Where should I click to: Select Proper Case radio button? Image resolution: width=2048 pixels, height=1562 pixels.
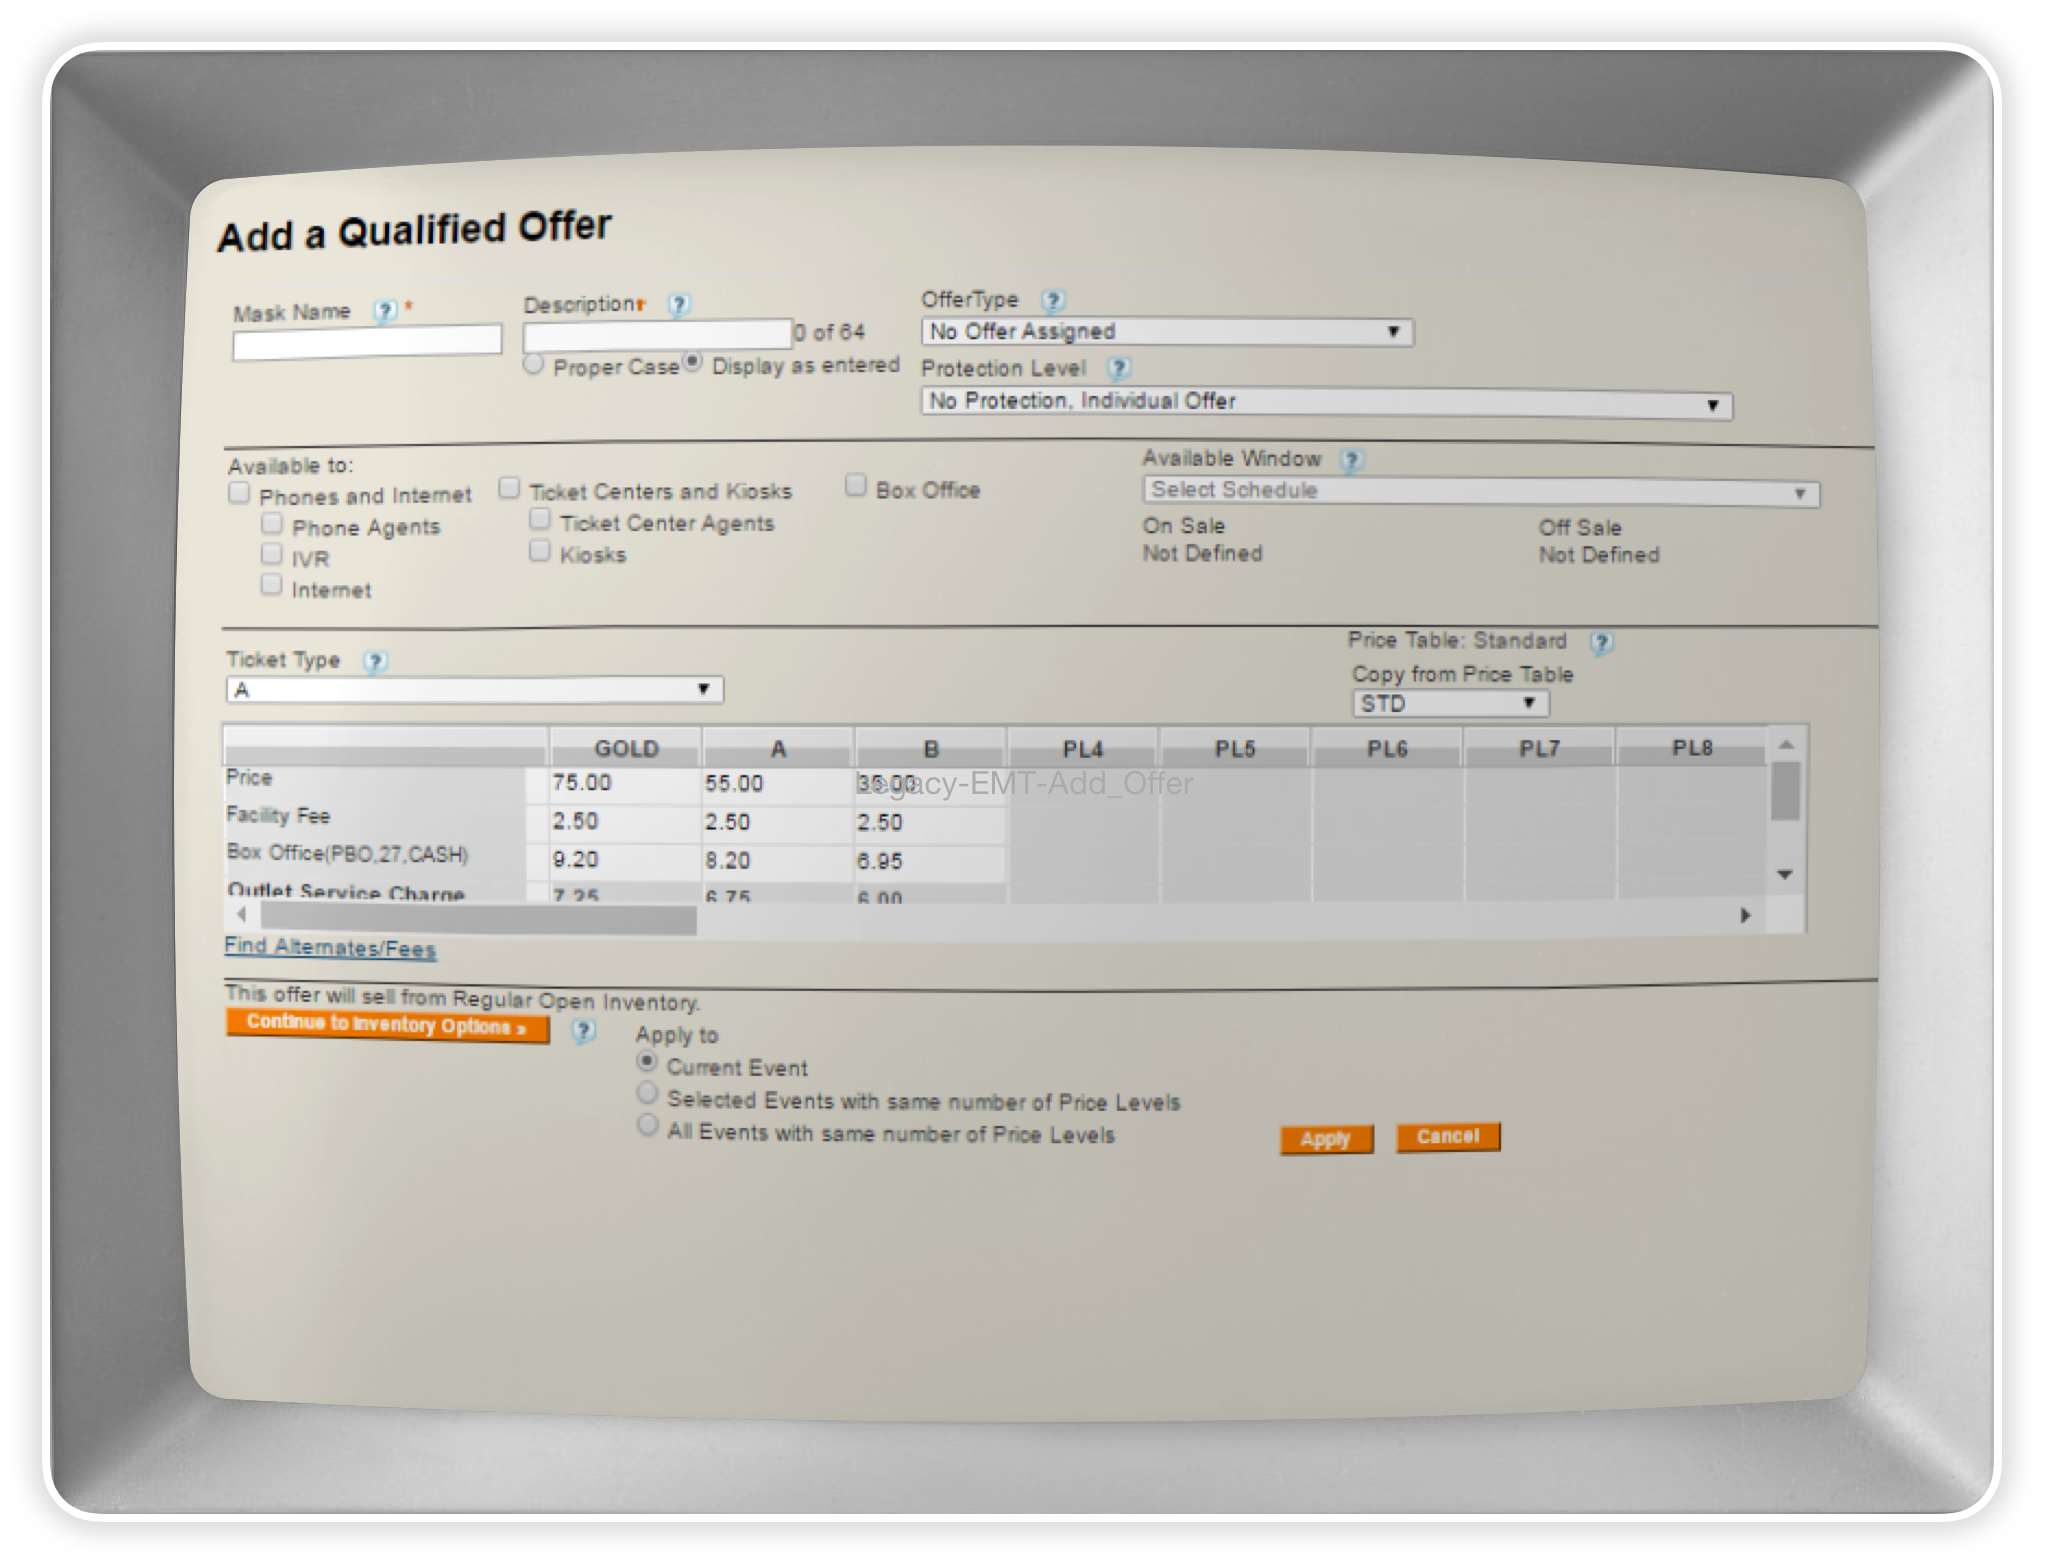tap(533, 364)
